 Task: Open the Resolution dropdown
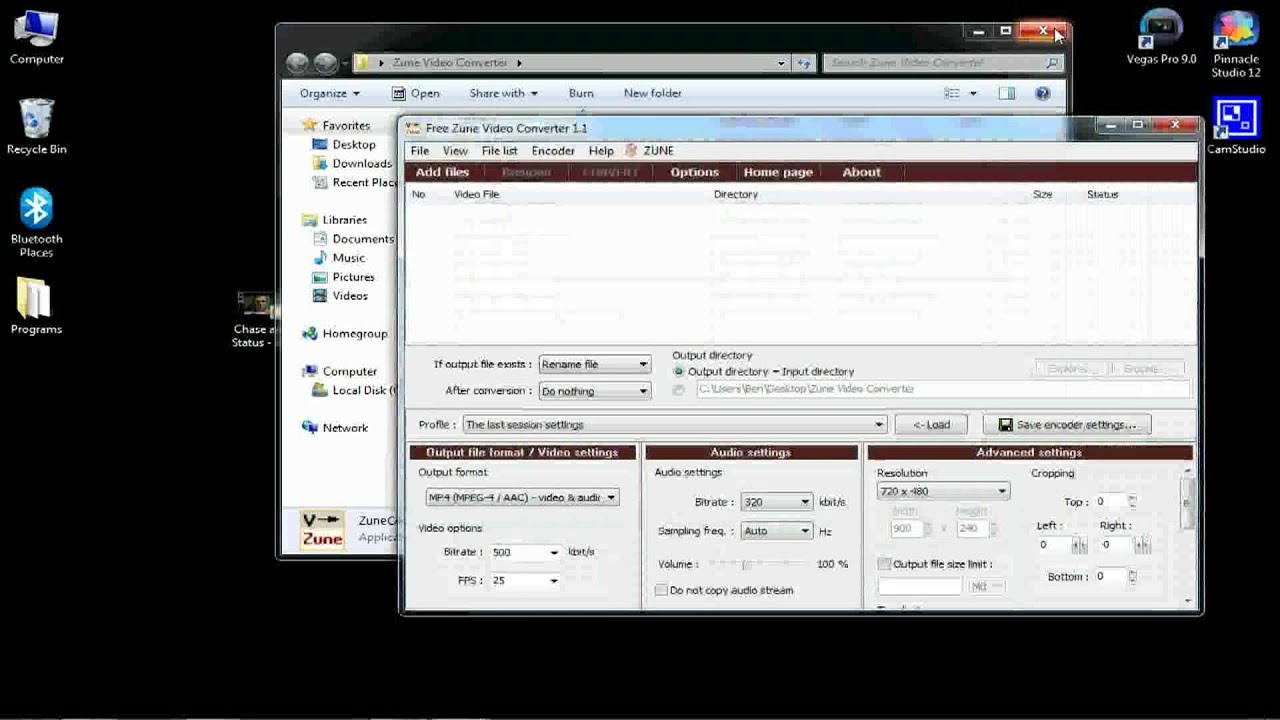[943, 491]
